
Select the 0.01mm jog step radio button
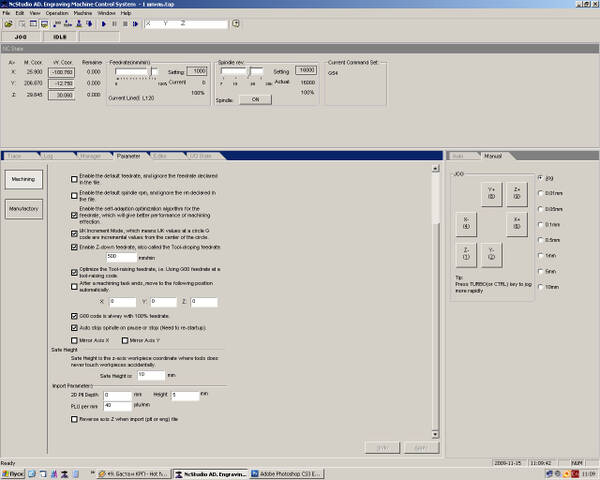click(x=541, y=193)
